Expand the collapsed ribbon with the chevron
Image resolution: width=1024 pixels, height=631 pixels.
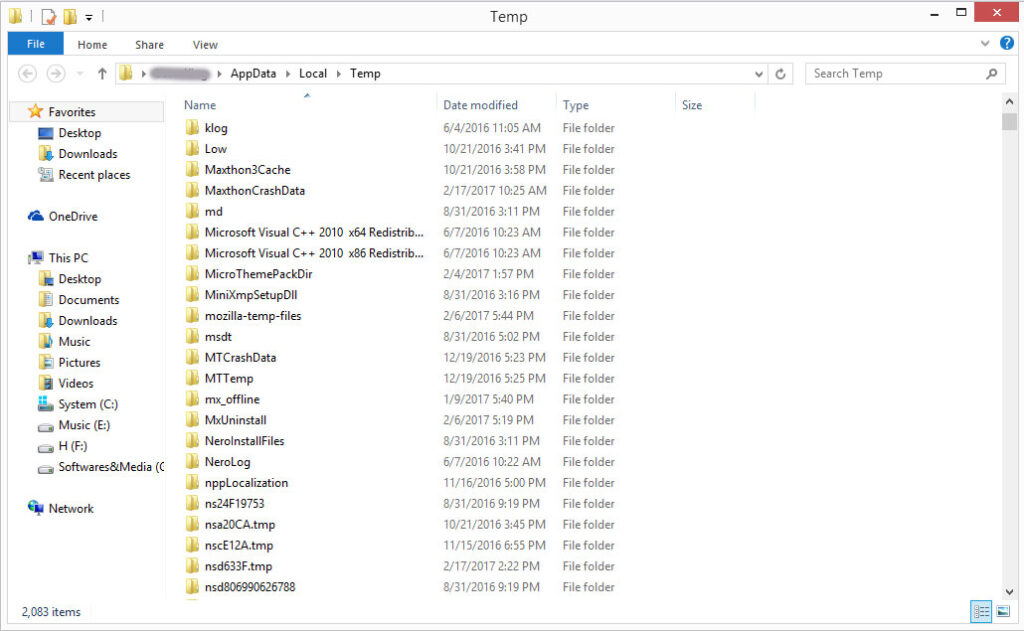pos(984,44)
